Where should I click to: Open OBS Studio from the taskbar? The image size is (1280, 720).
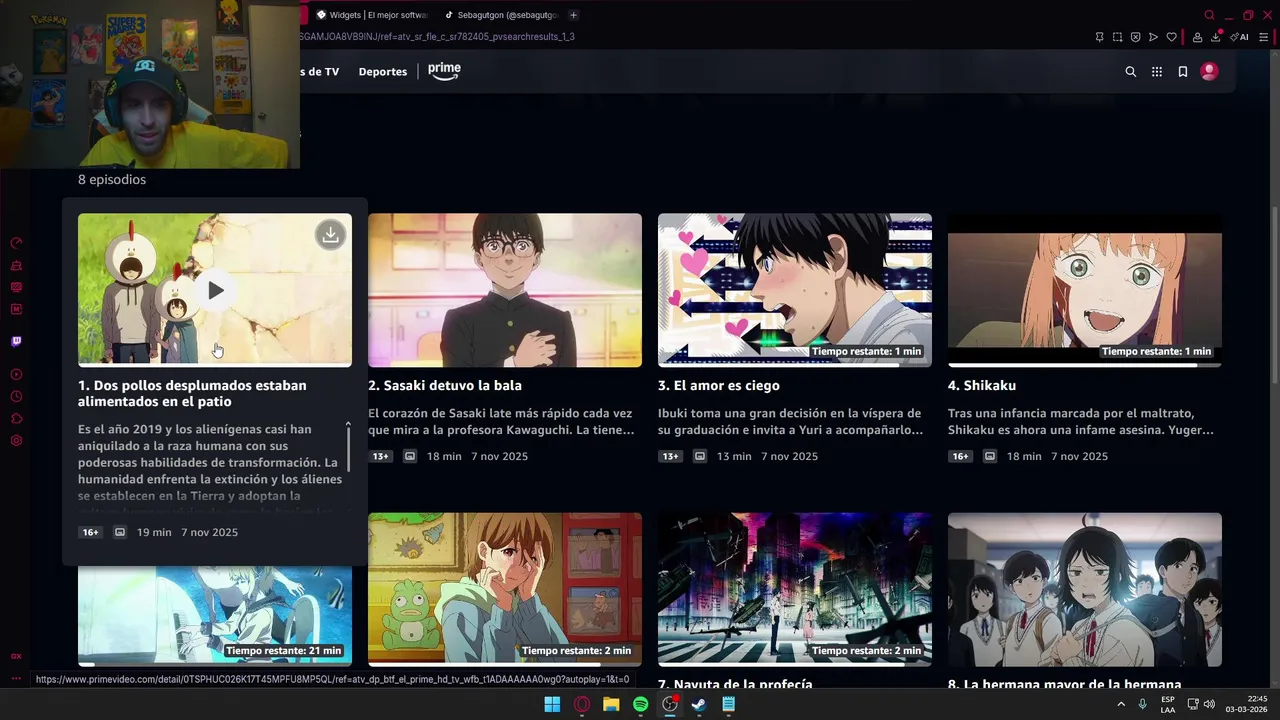coord(670,704)
